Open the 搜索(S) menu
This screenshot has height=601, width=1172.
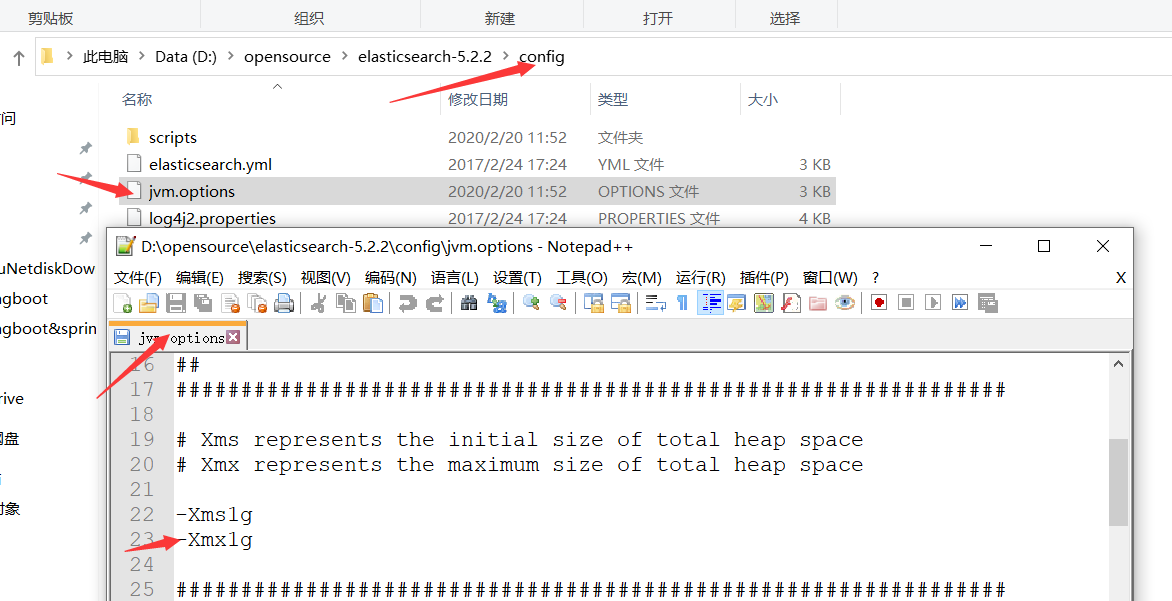(x=262, y=277)
